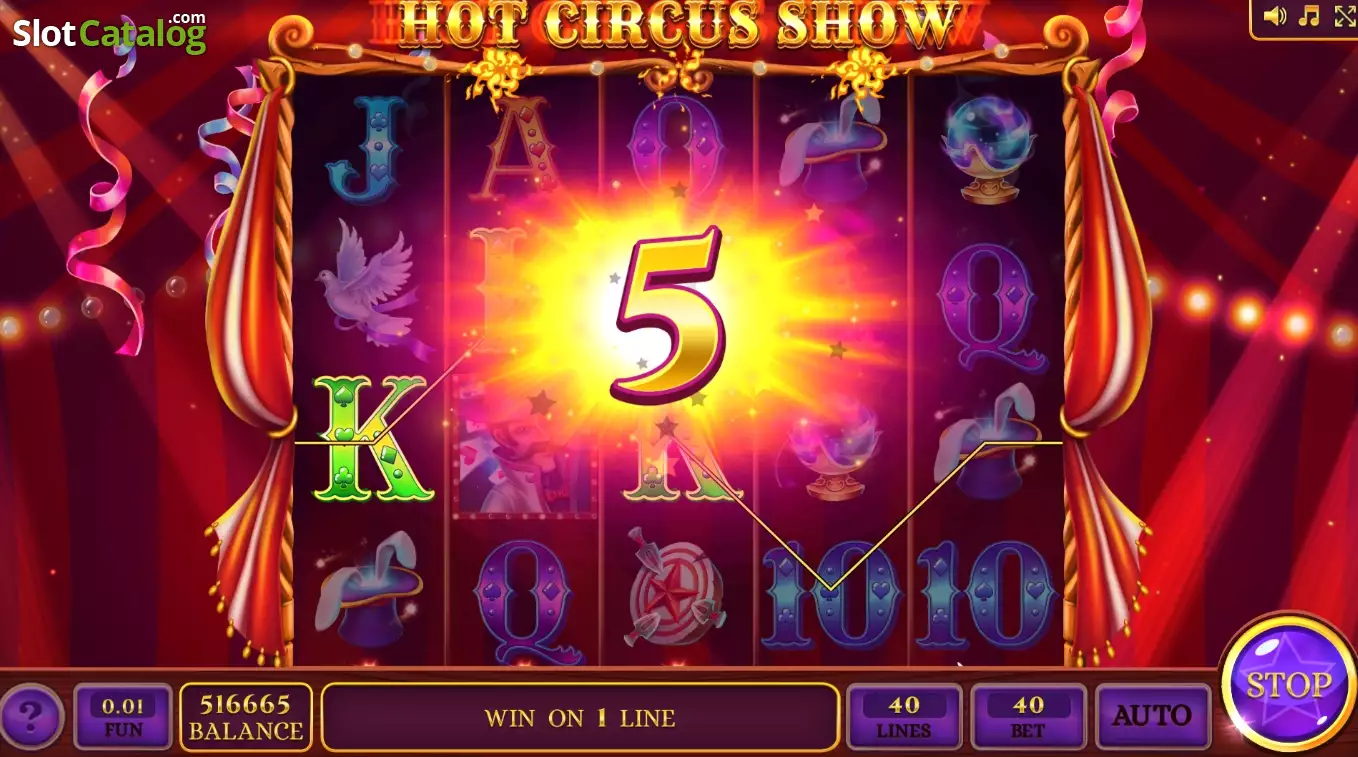The image size is (1358, 757).
Task: Enable AUTO spin mode
Action: click(1152, 716)
